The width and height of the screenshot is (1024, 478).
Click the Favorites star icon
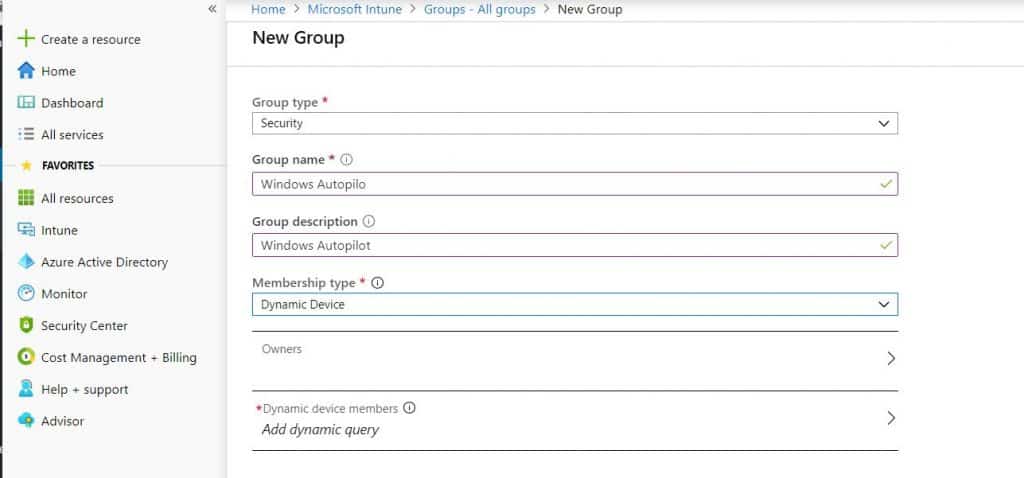pyautogui.click(x=26, y=166)
